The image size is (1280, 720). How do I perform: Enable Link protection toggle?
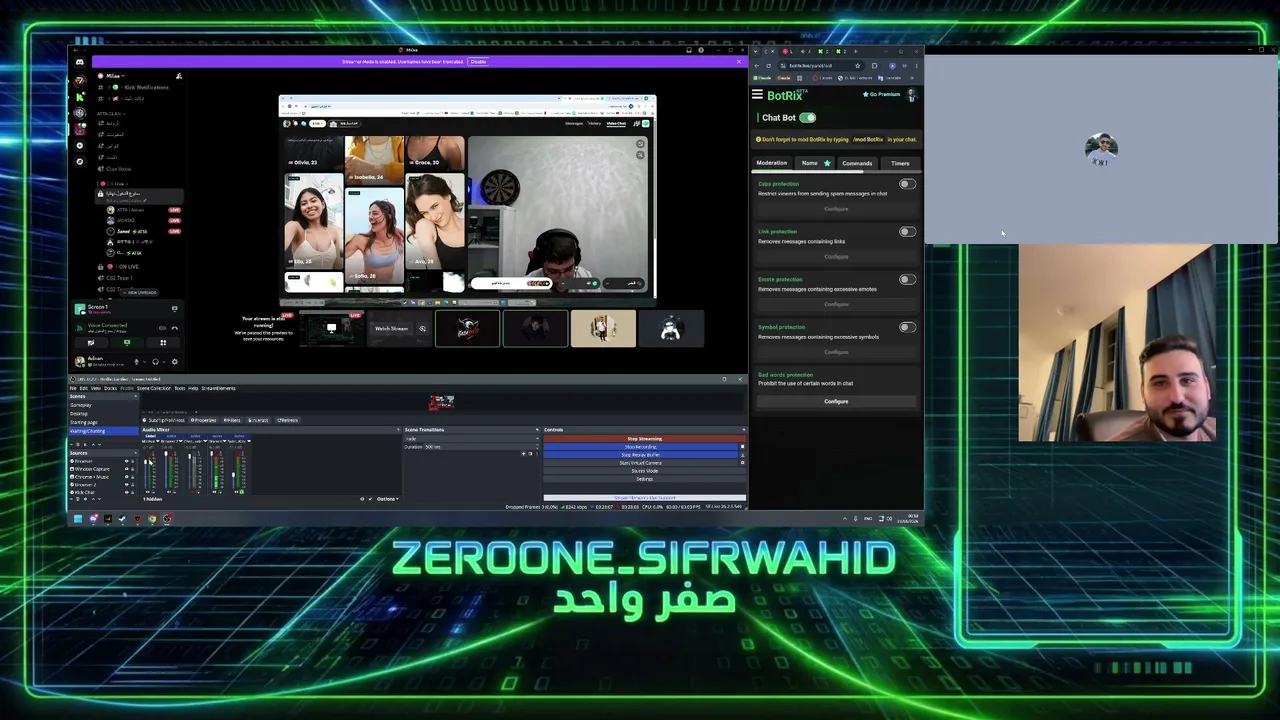[907, 232]
